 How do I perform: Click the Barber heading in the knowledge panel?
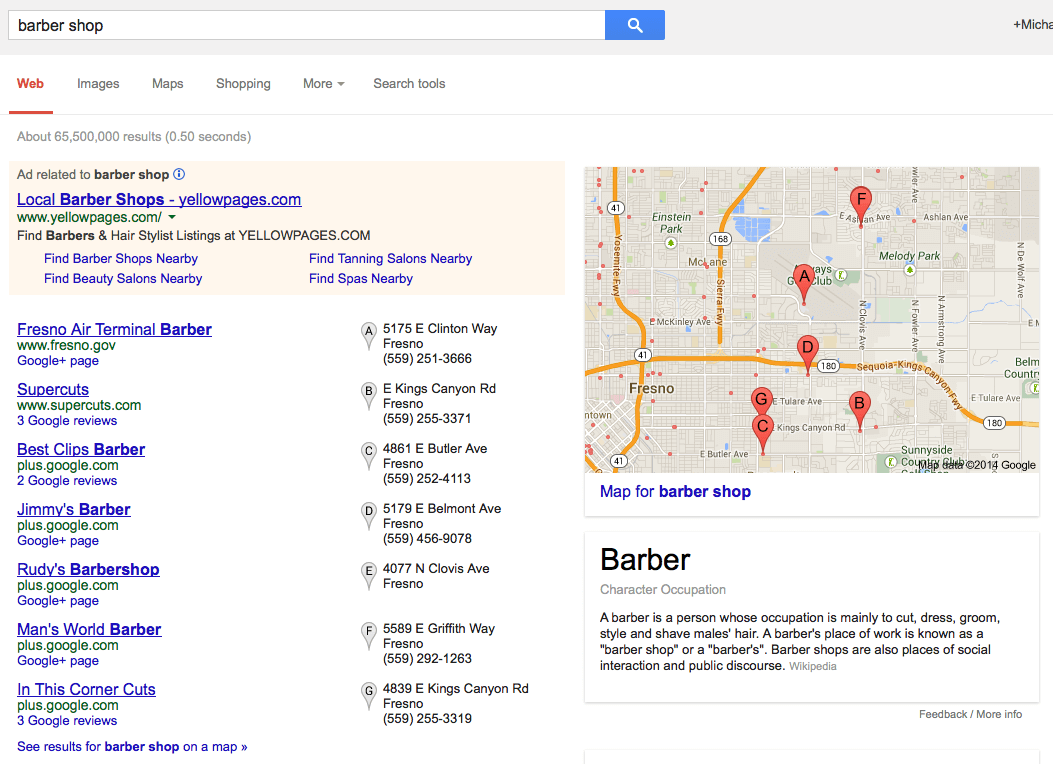click(x=645, y=560)
